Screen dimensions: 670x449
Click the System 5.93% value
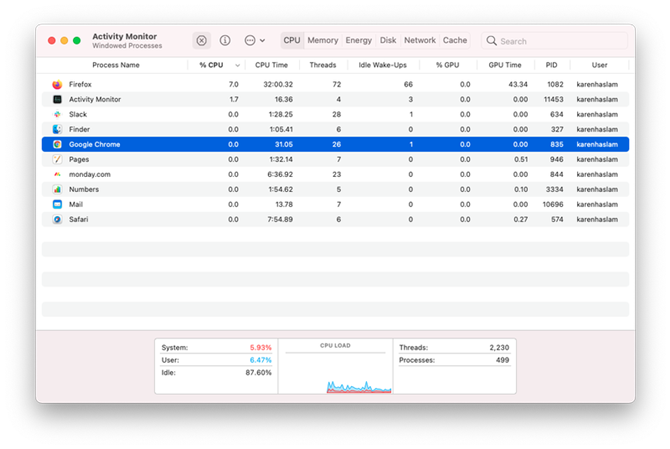click(260, 348)
